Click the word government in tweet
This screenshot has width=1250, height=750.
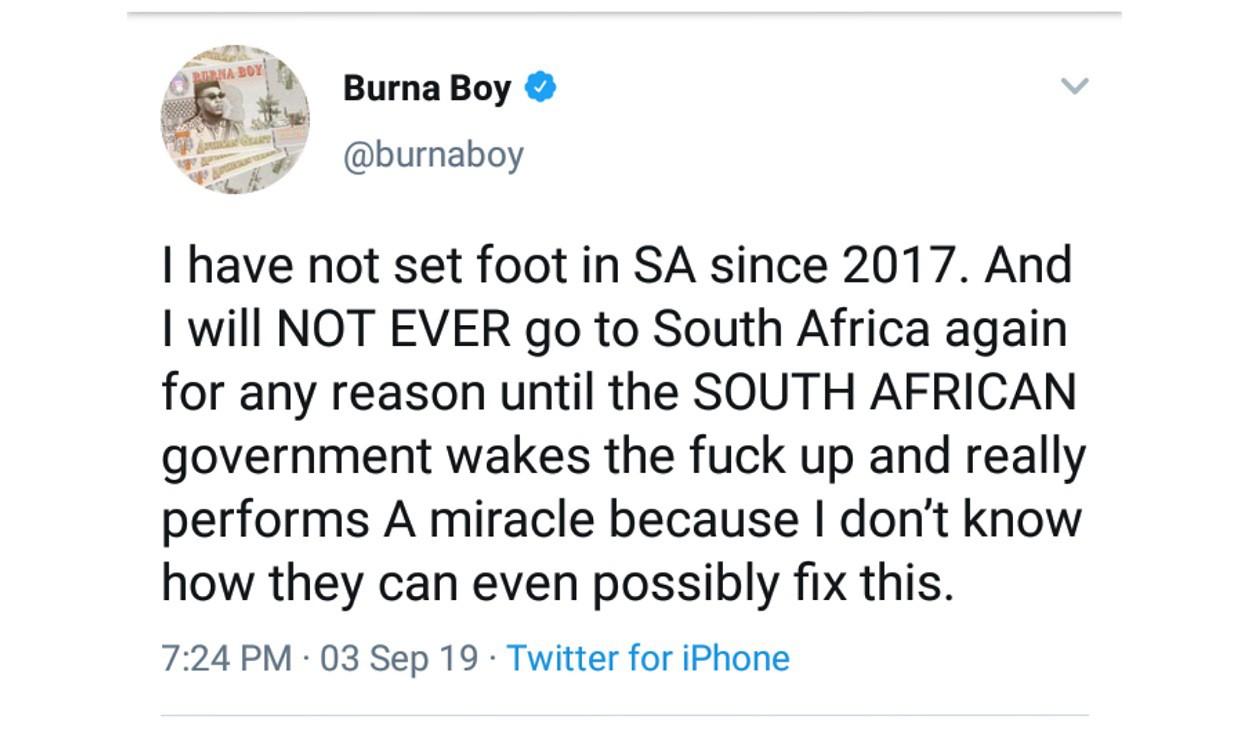tap(297, 456)
